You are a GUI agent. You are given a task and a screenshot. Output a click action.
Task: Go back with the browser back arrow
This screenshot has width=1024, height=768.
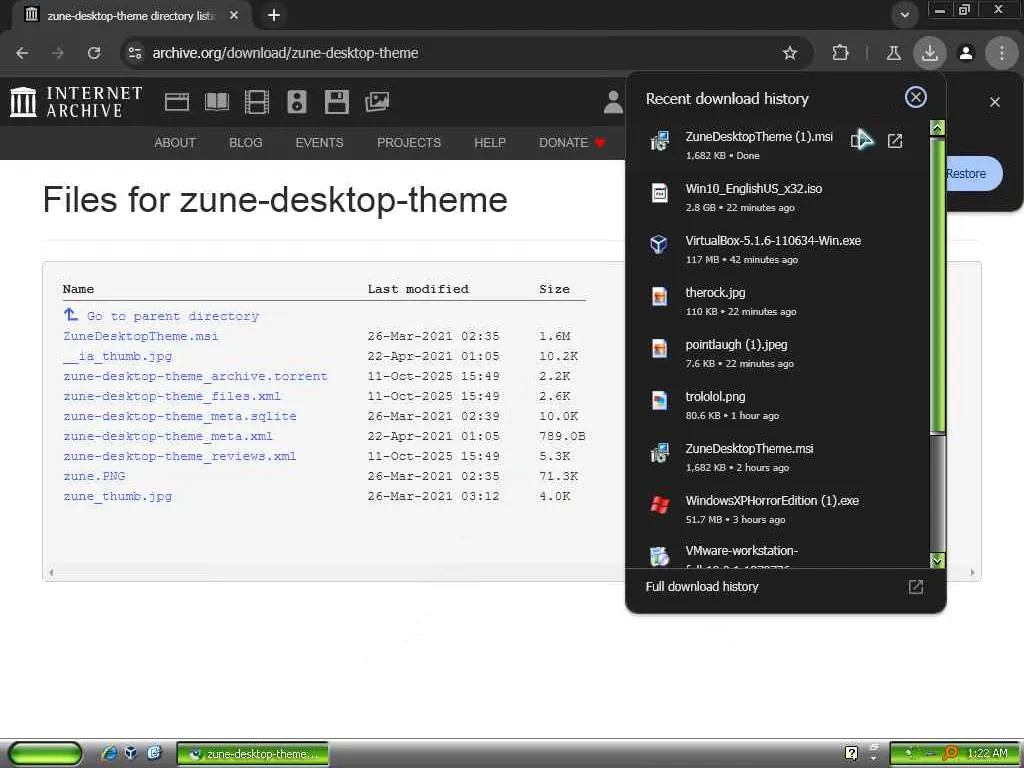[x=22, y=53]
